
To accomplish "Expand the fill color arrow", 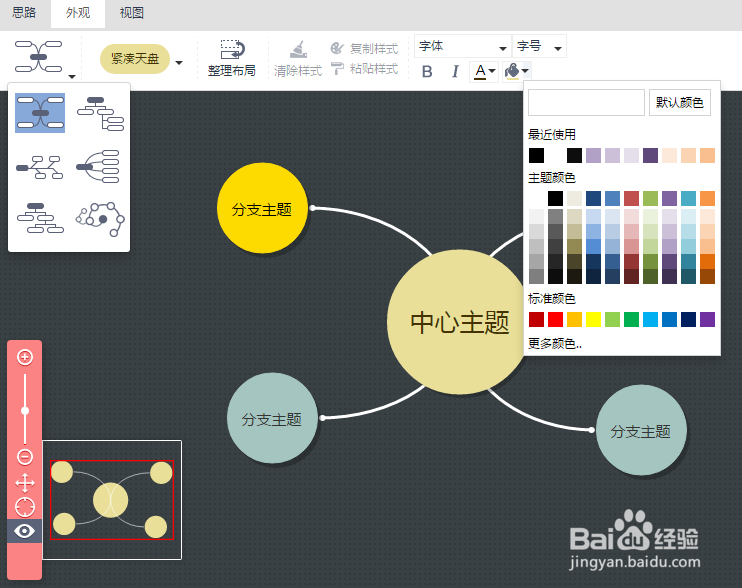I will 525,71.
